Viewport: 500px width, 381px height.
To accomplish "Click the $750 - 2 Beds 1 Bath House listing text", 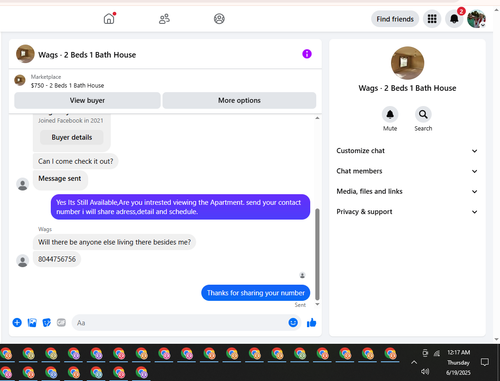I will coord(67,86).
